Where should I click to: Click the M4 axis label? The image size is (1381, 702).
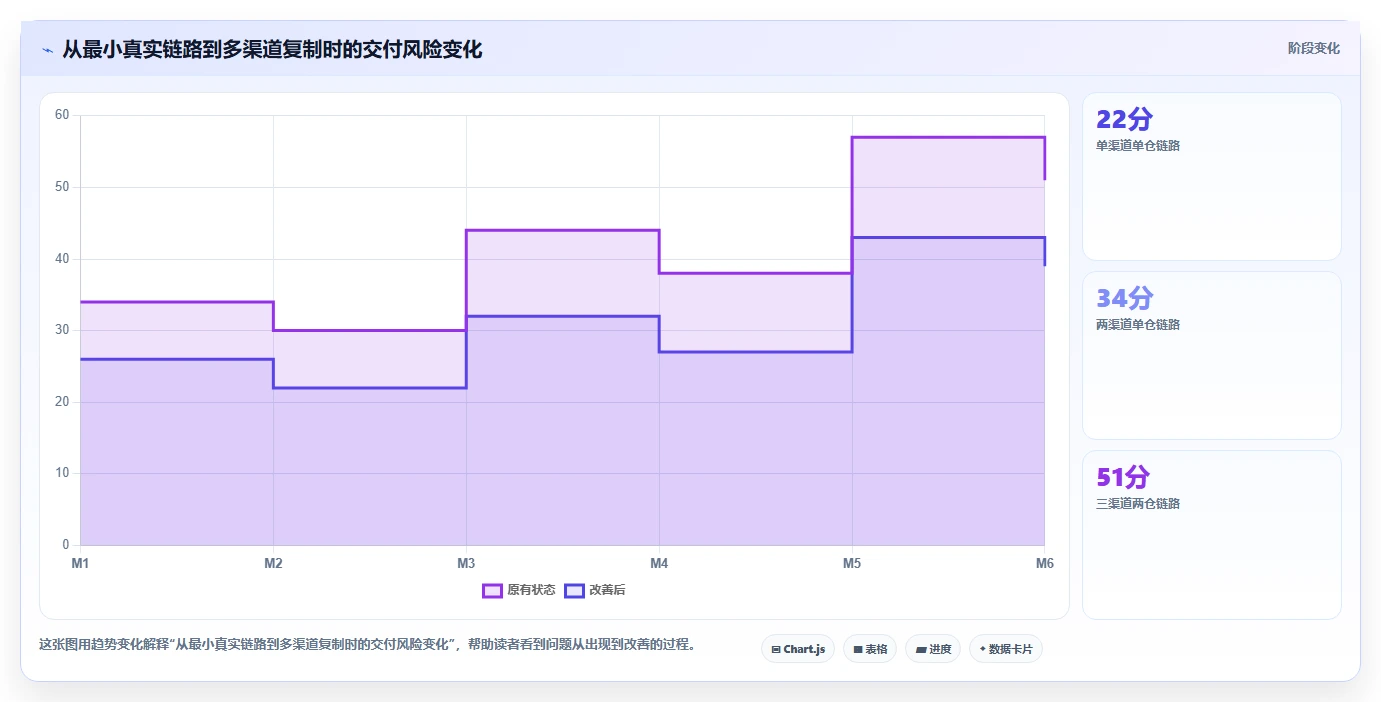pos(659,563)
